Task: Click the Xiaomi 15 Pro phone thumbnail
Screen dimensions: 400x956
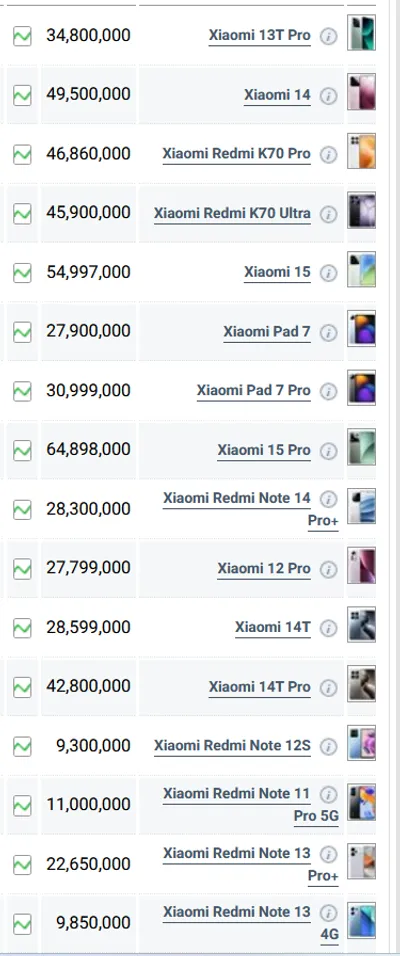Action: click(362, 447)
